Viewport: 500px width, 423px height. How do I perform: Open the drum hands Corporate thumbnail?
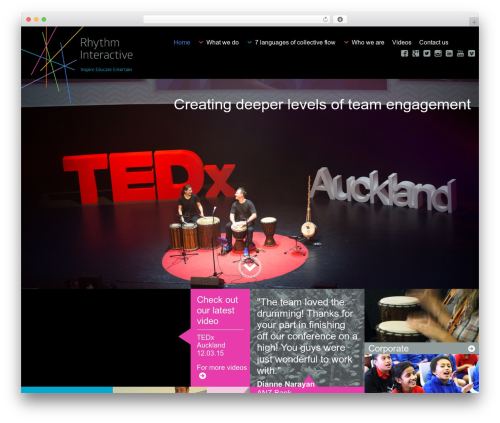(422, 315)
